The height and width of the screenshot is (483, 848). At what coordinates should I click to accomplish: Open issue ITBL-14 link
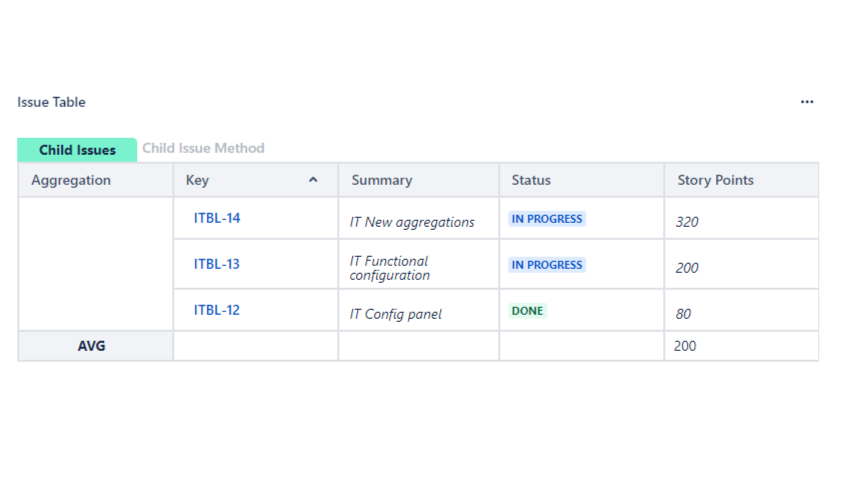click(x=217, y=218)
